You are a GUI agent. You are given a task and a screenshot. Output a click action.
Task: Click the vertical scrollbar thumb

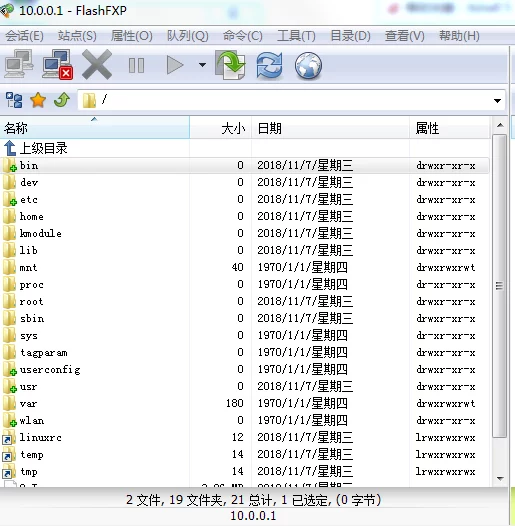tap(500, 286)
